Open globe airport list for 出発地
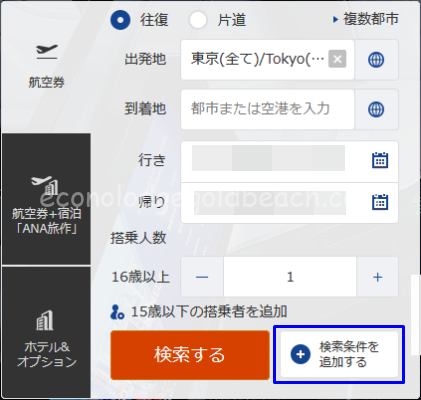 pos(376,60)
